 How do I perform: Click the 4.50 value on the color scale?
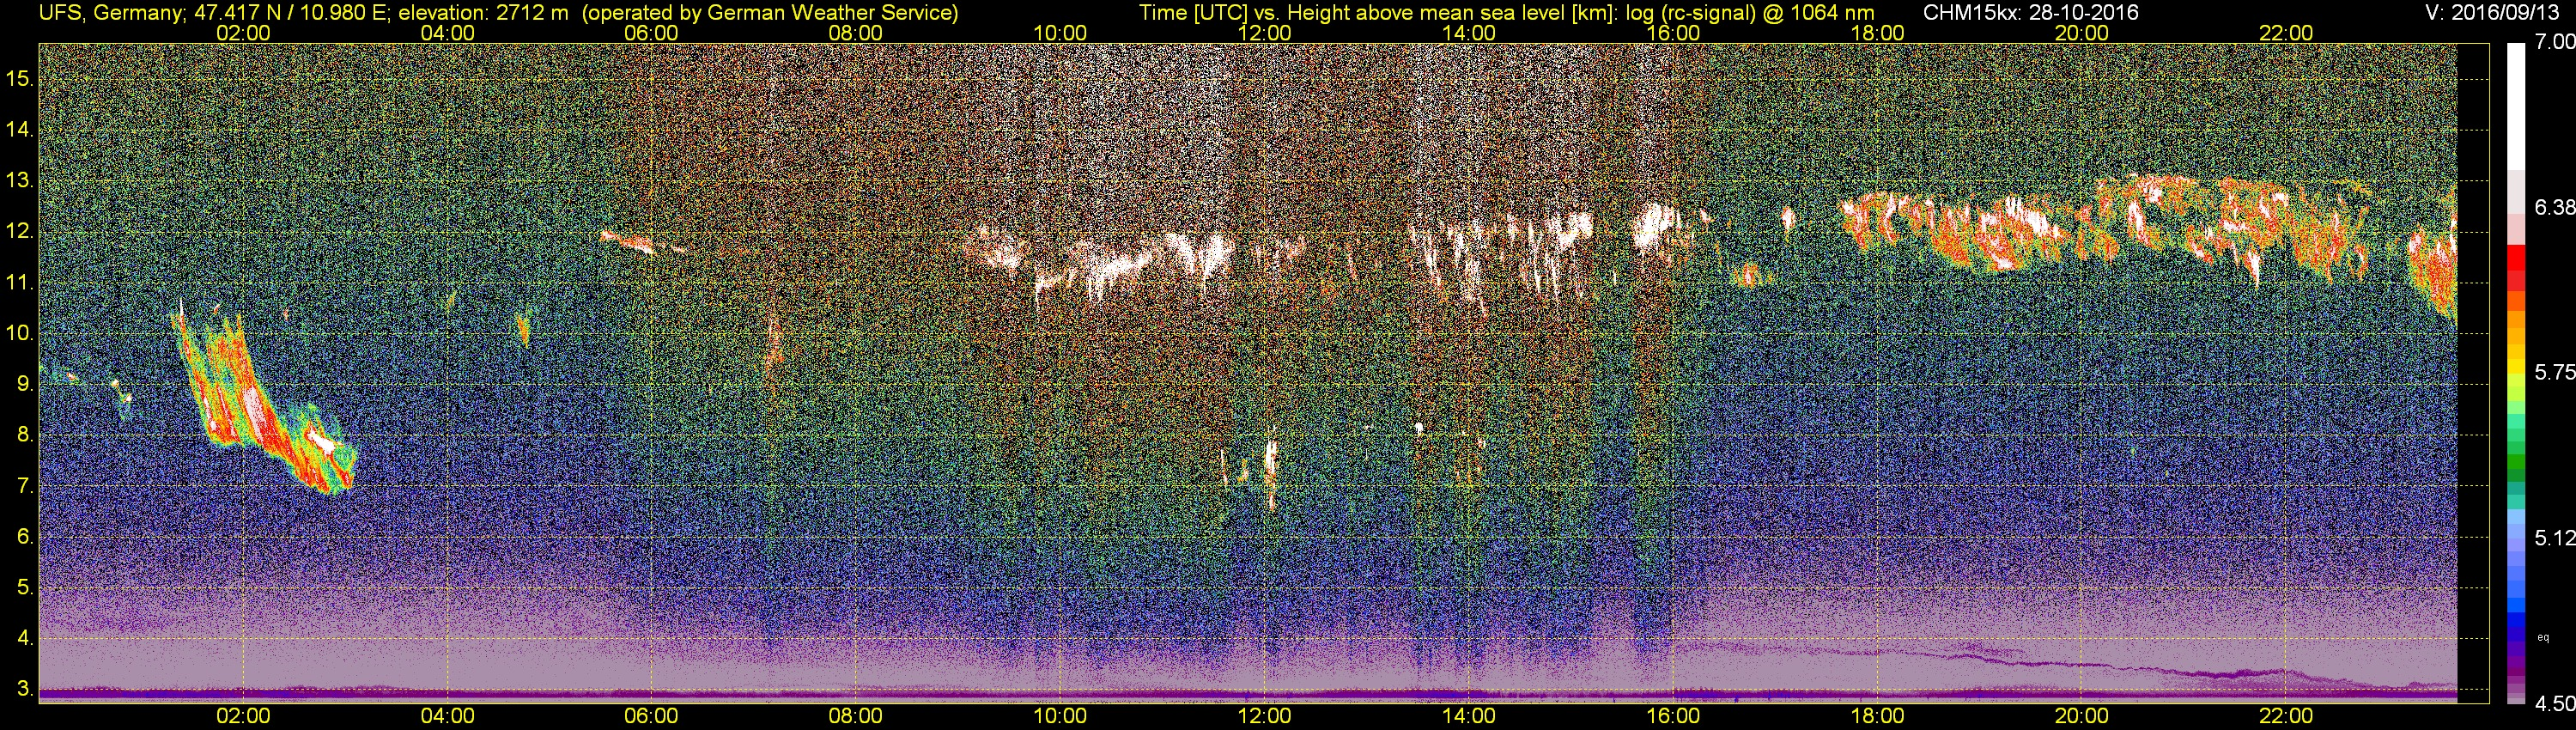tap(2554, 703)
